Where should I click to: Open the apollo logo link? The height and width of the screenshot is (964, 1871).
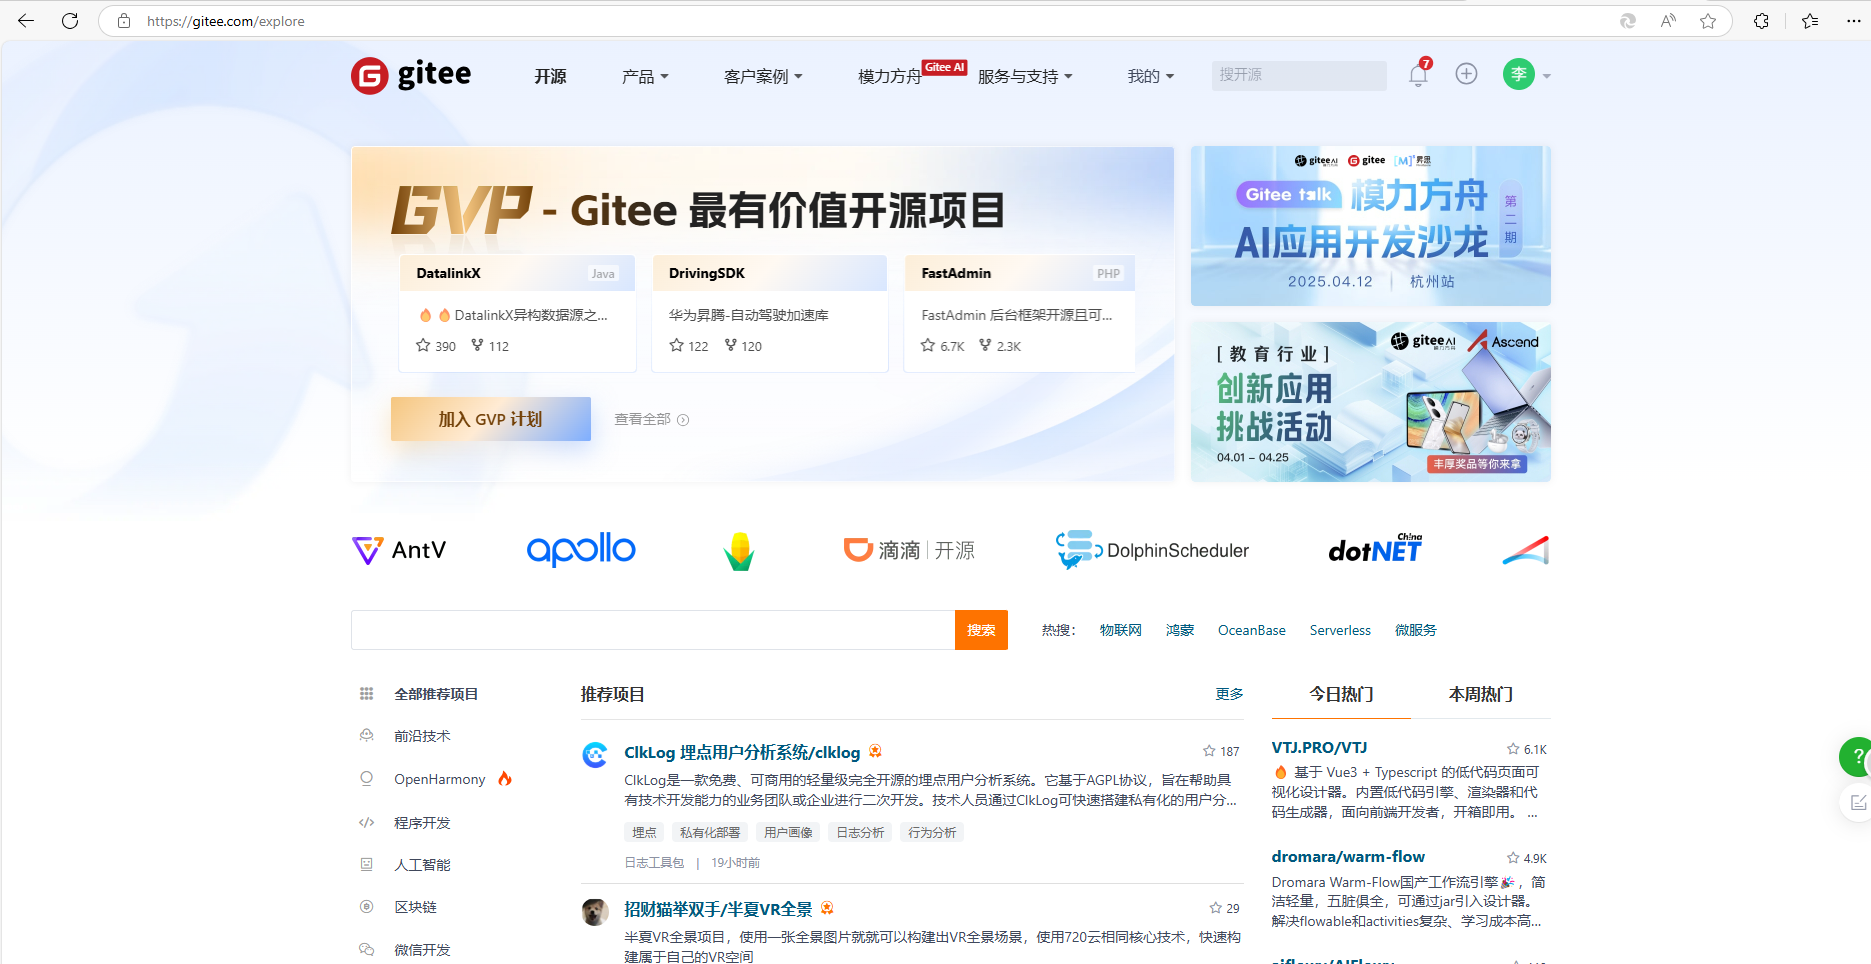coord(581,549)
